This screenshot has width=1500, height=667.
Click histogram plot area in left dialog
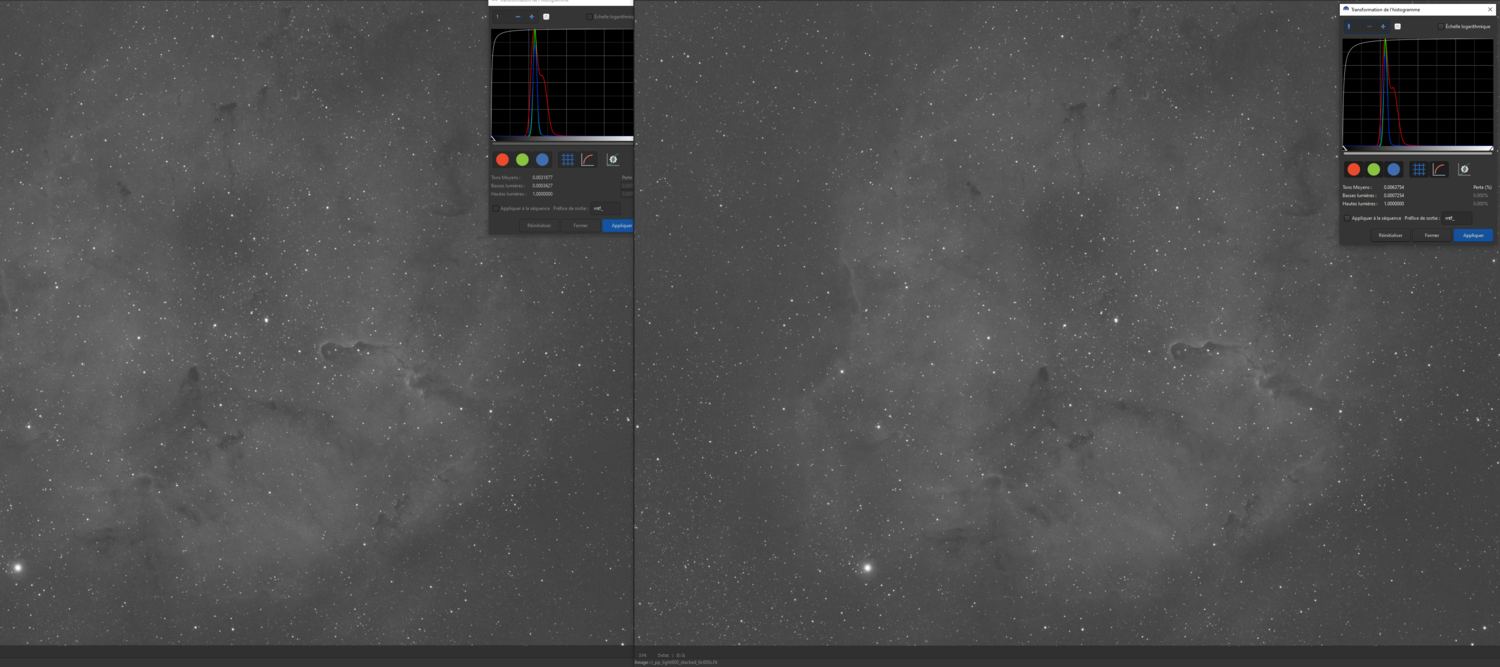click(x=562, y=82)
